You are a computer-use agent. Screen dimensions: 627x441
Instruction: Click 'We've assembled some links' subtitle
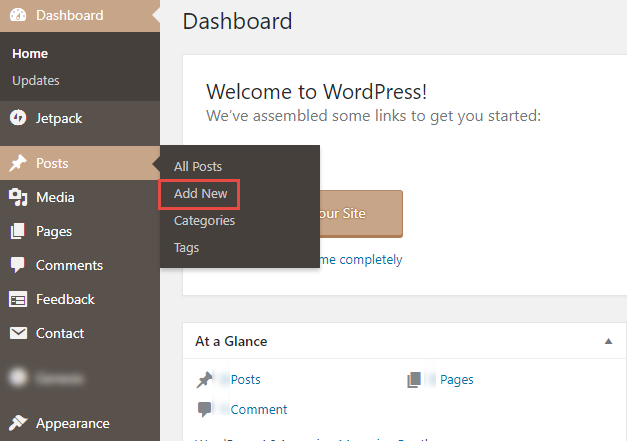pyautogui.click(x=373, y=116)
